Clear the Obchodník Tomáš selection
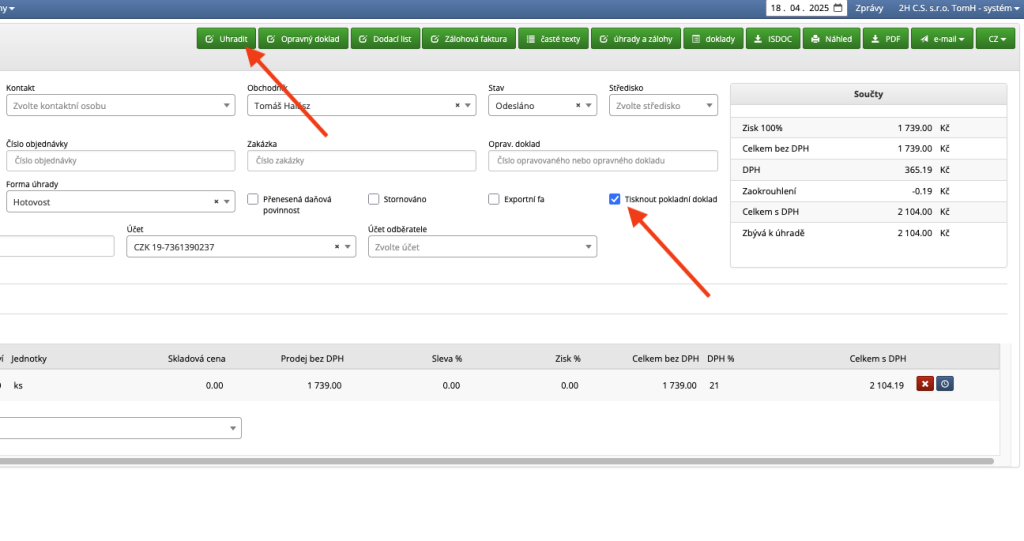The width and height of the screenshot is (1024, 541). pos(457,105)
